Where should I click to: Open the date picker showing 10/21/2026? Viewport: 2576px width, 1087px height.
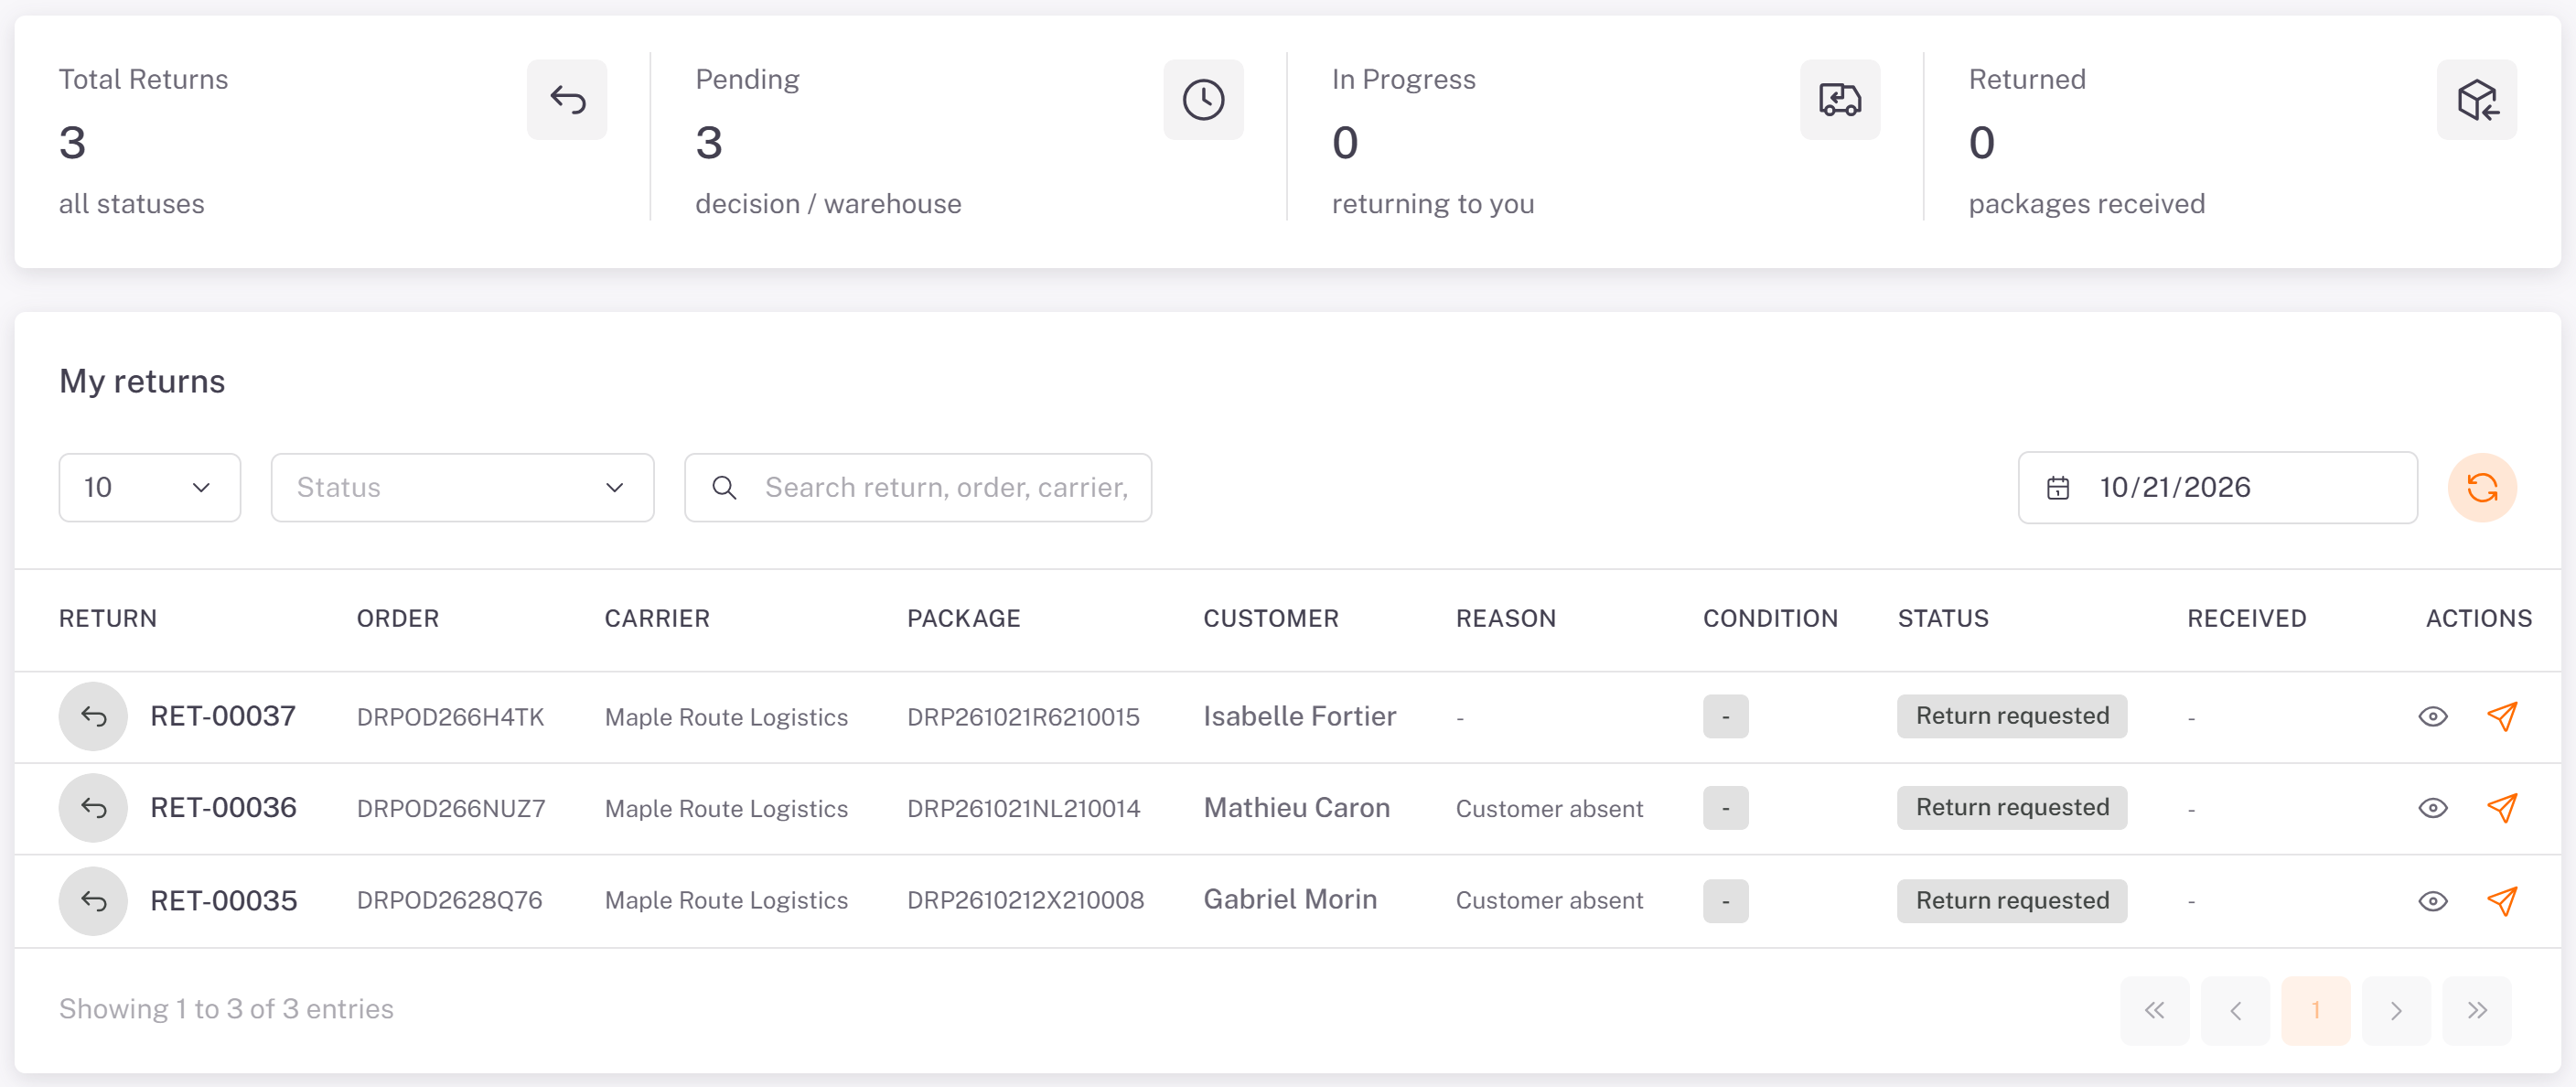pos(2217,488)
